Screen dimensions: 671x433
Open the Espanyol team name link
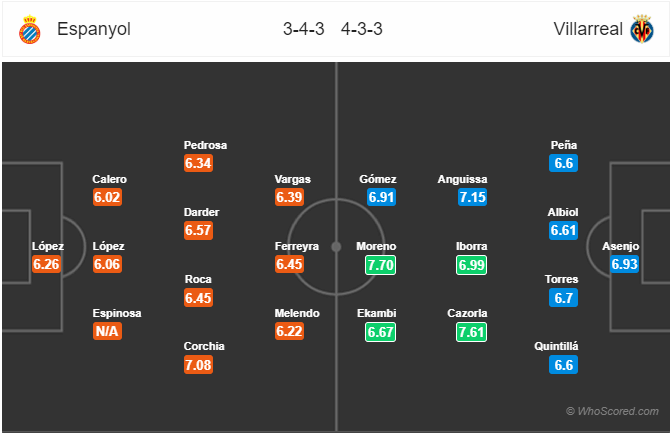(x=94, y=29)
